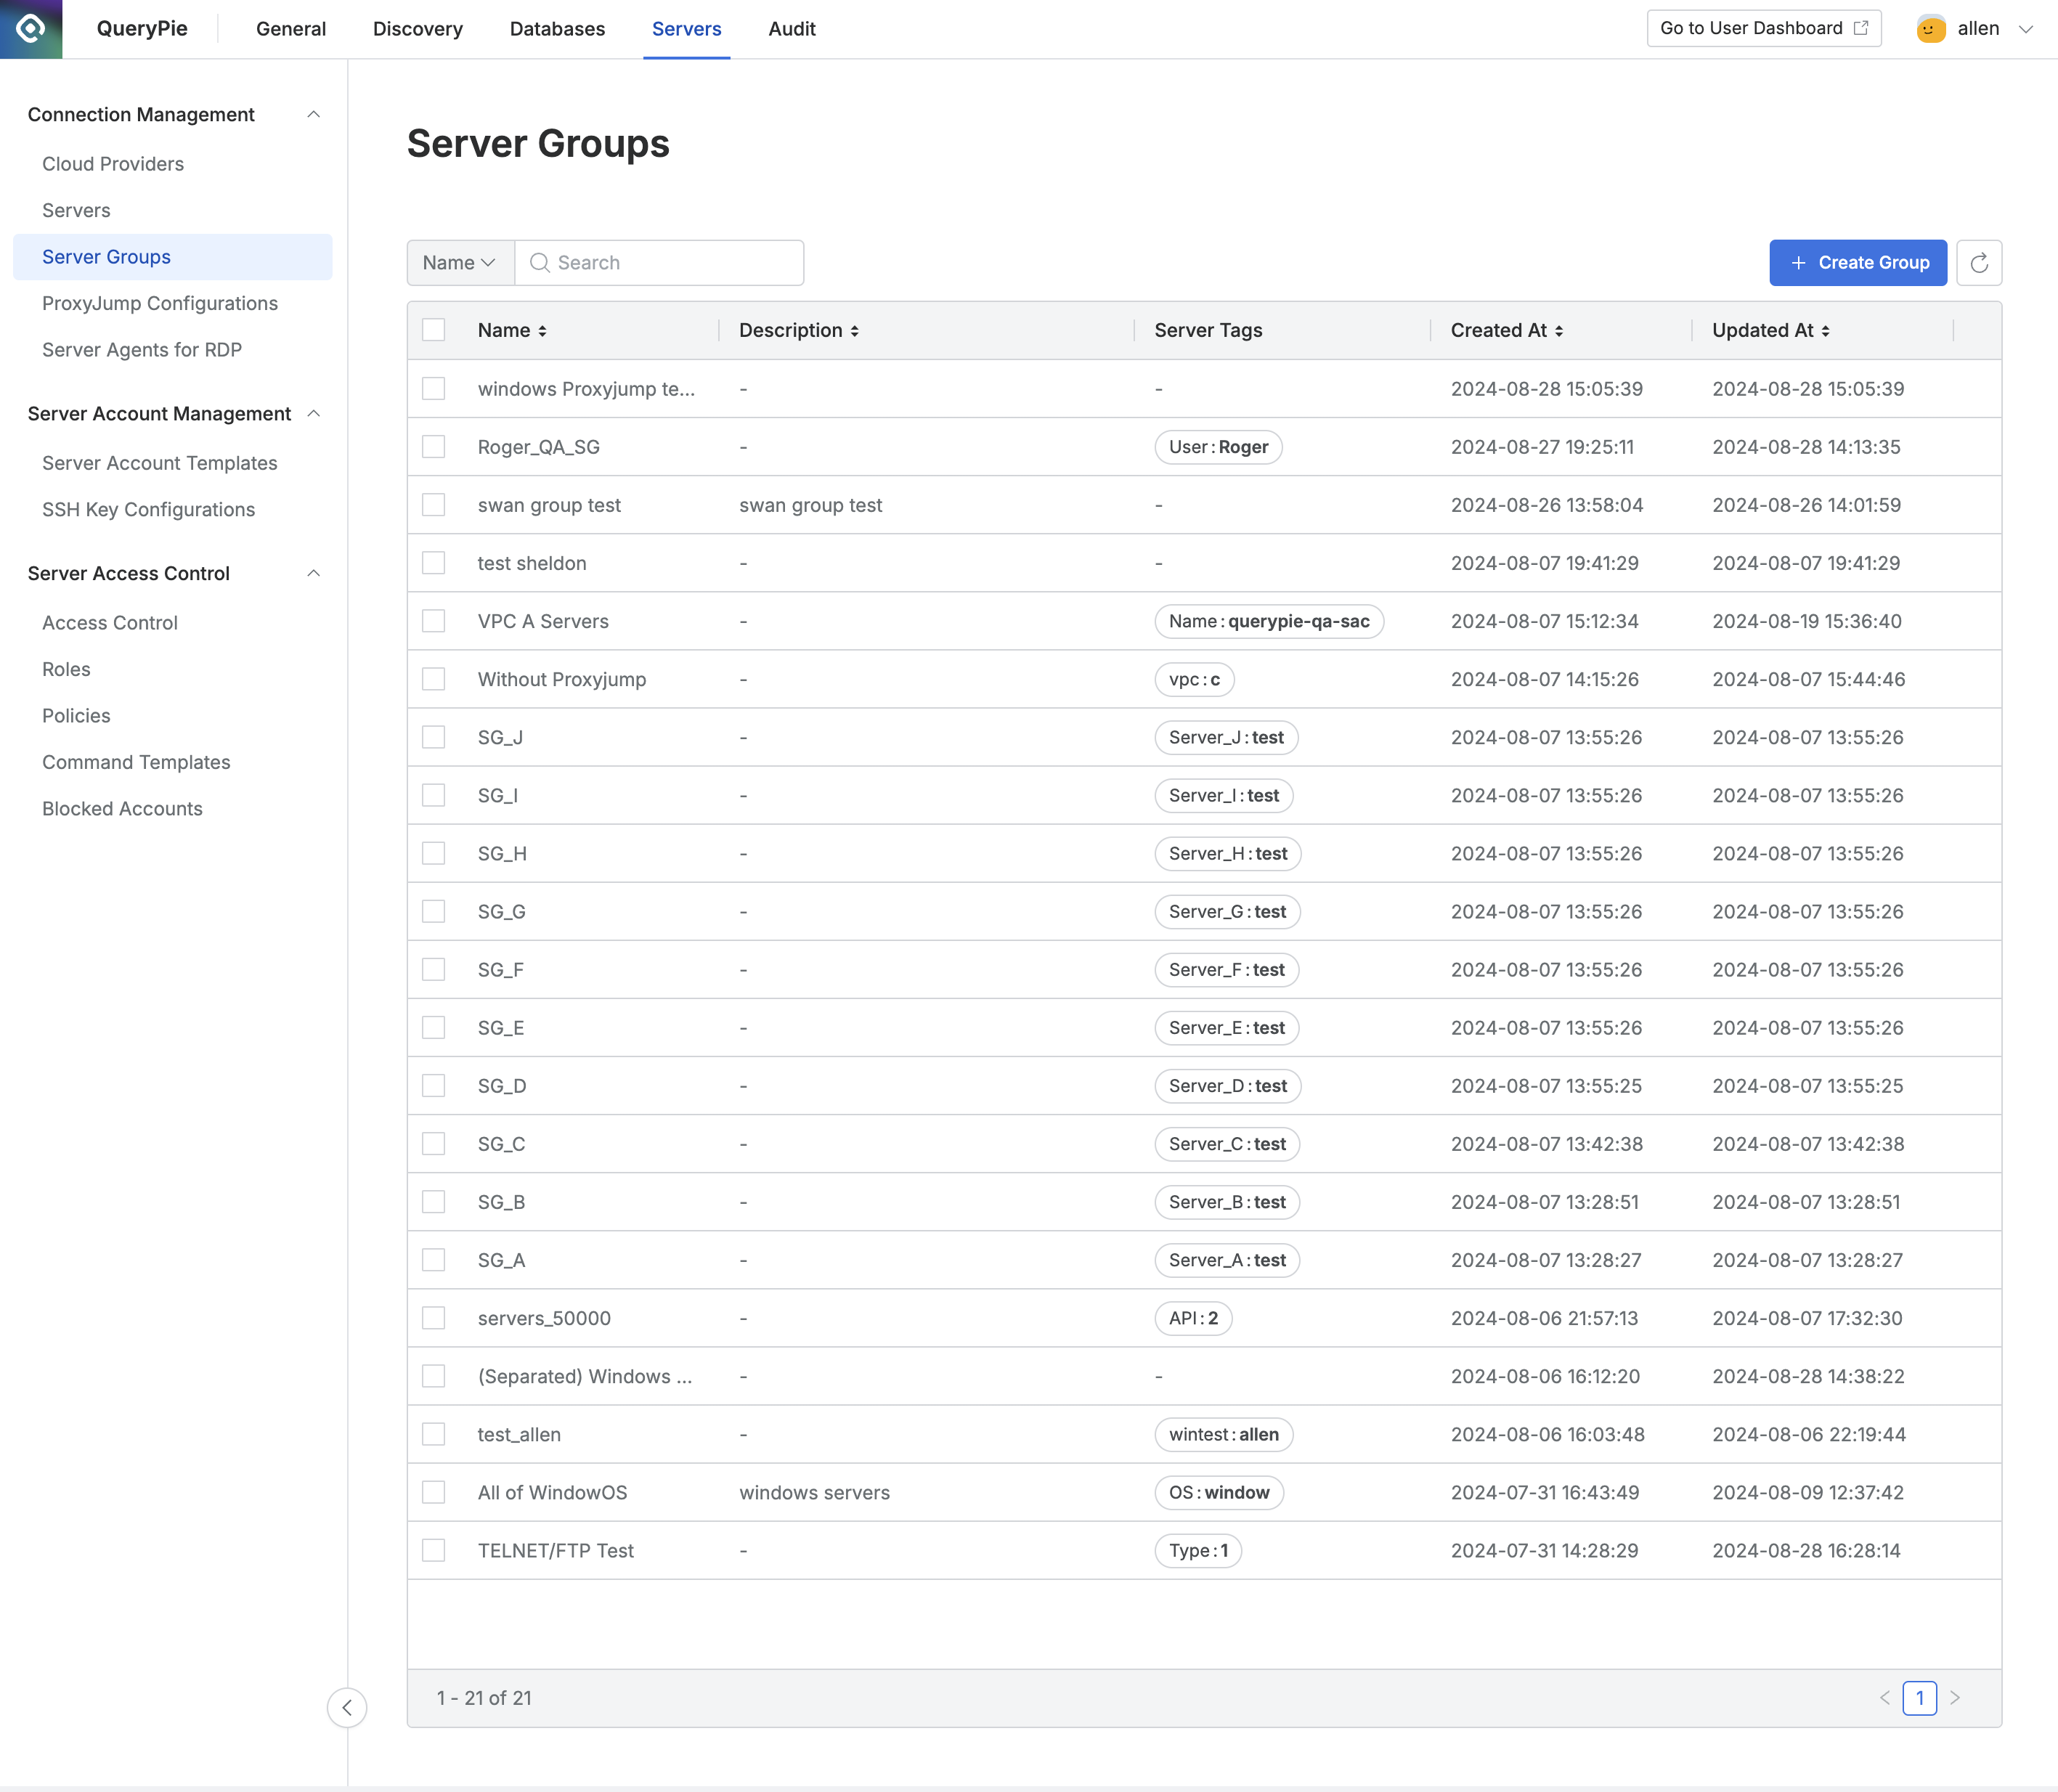This screenshot has width=2058, height=1792.
Task: Open the Audit top menu
Action: [791, 29]
